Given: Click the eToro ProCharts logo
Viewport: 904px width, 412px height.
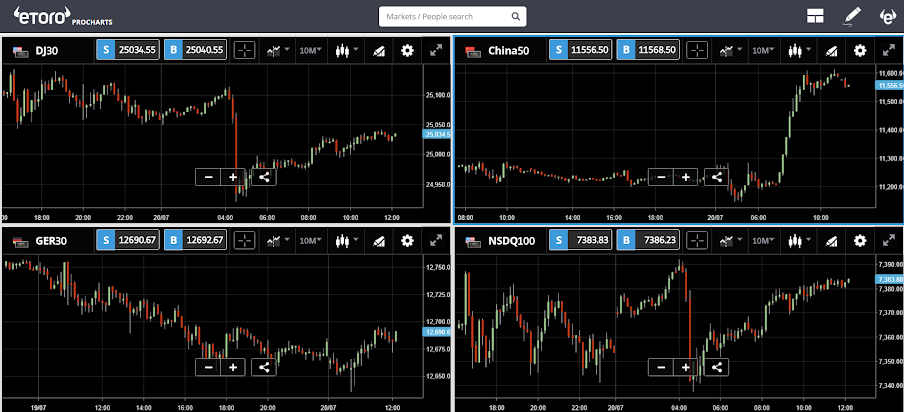Looking at the screenshot, I should pos(62,17).
